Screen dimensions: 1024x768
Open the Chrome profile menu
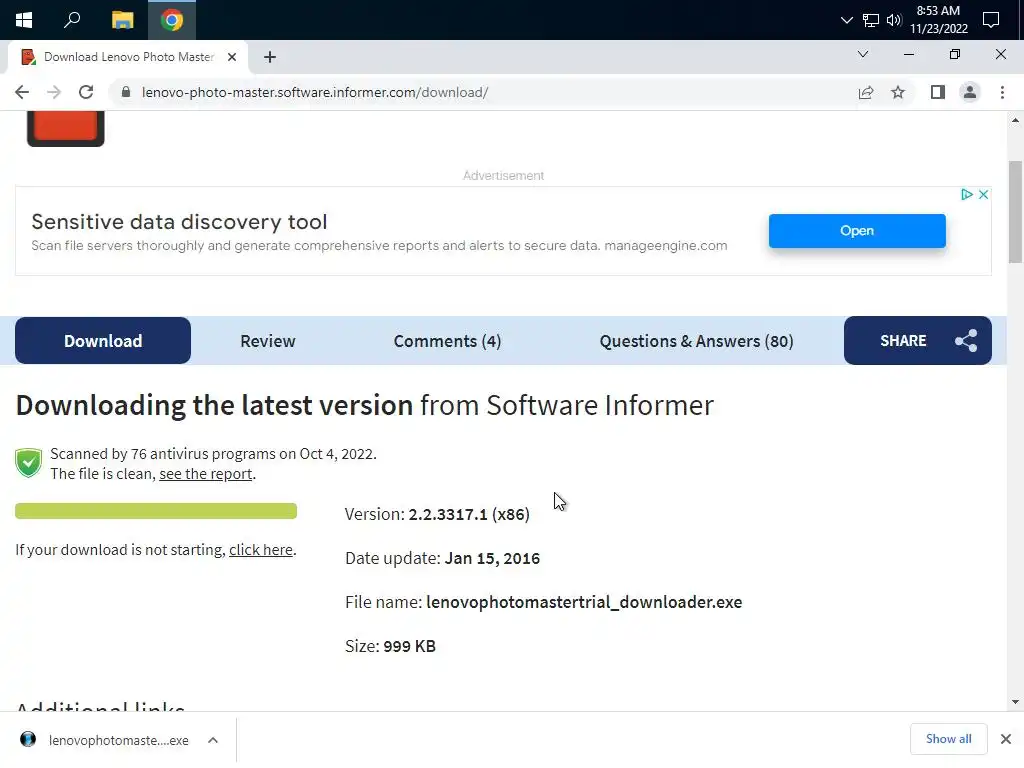click(970, 92)
